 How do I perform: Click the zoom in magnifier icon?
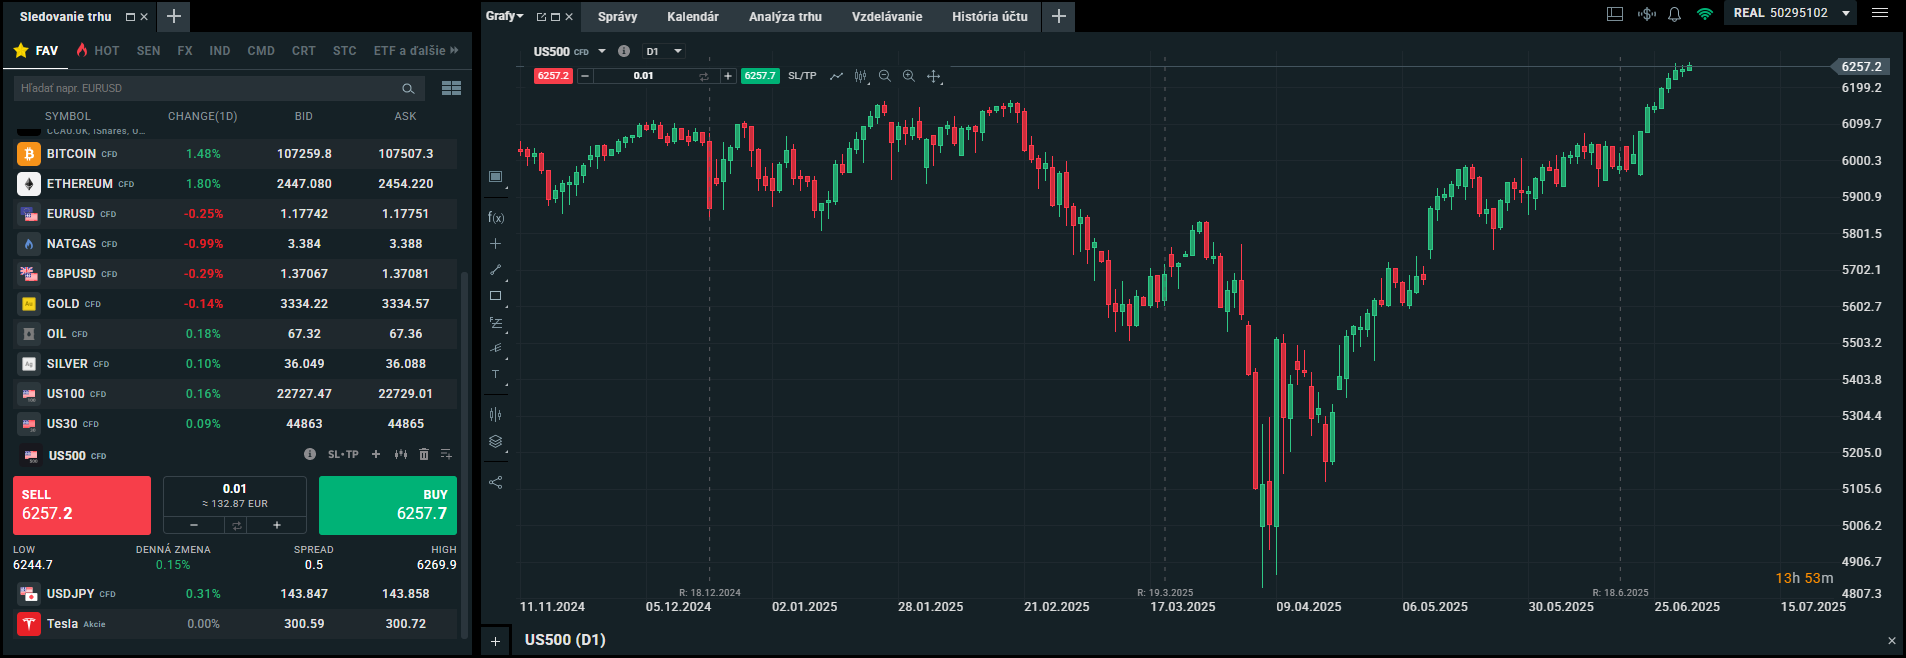[908, 76]
